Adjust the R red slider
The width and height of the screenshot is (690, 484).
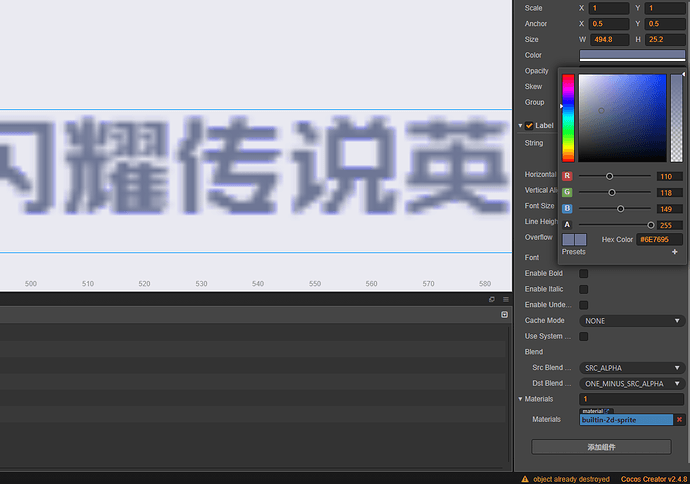615,176
